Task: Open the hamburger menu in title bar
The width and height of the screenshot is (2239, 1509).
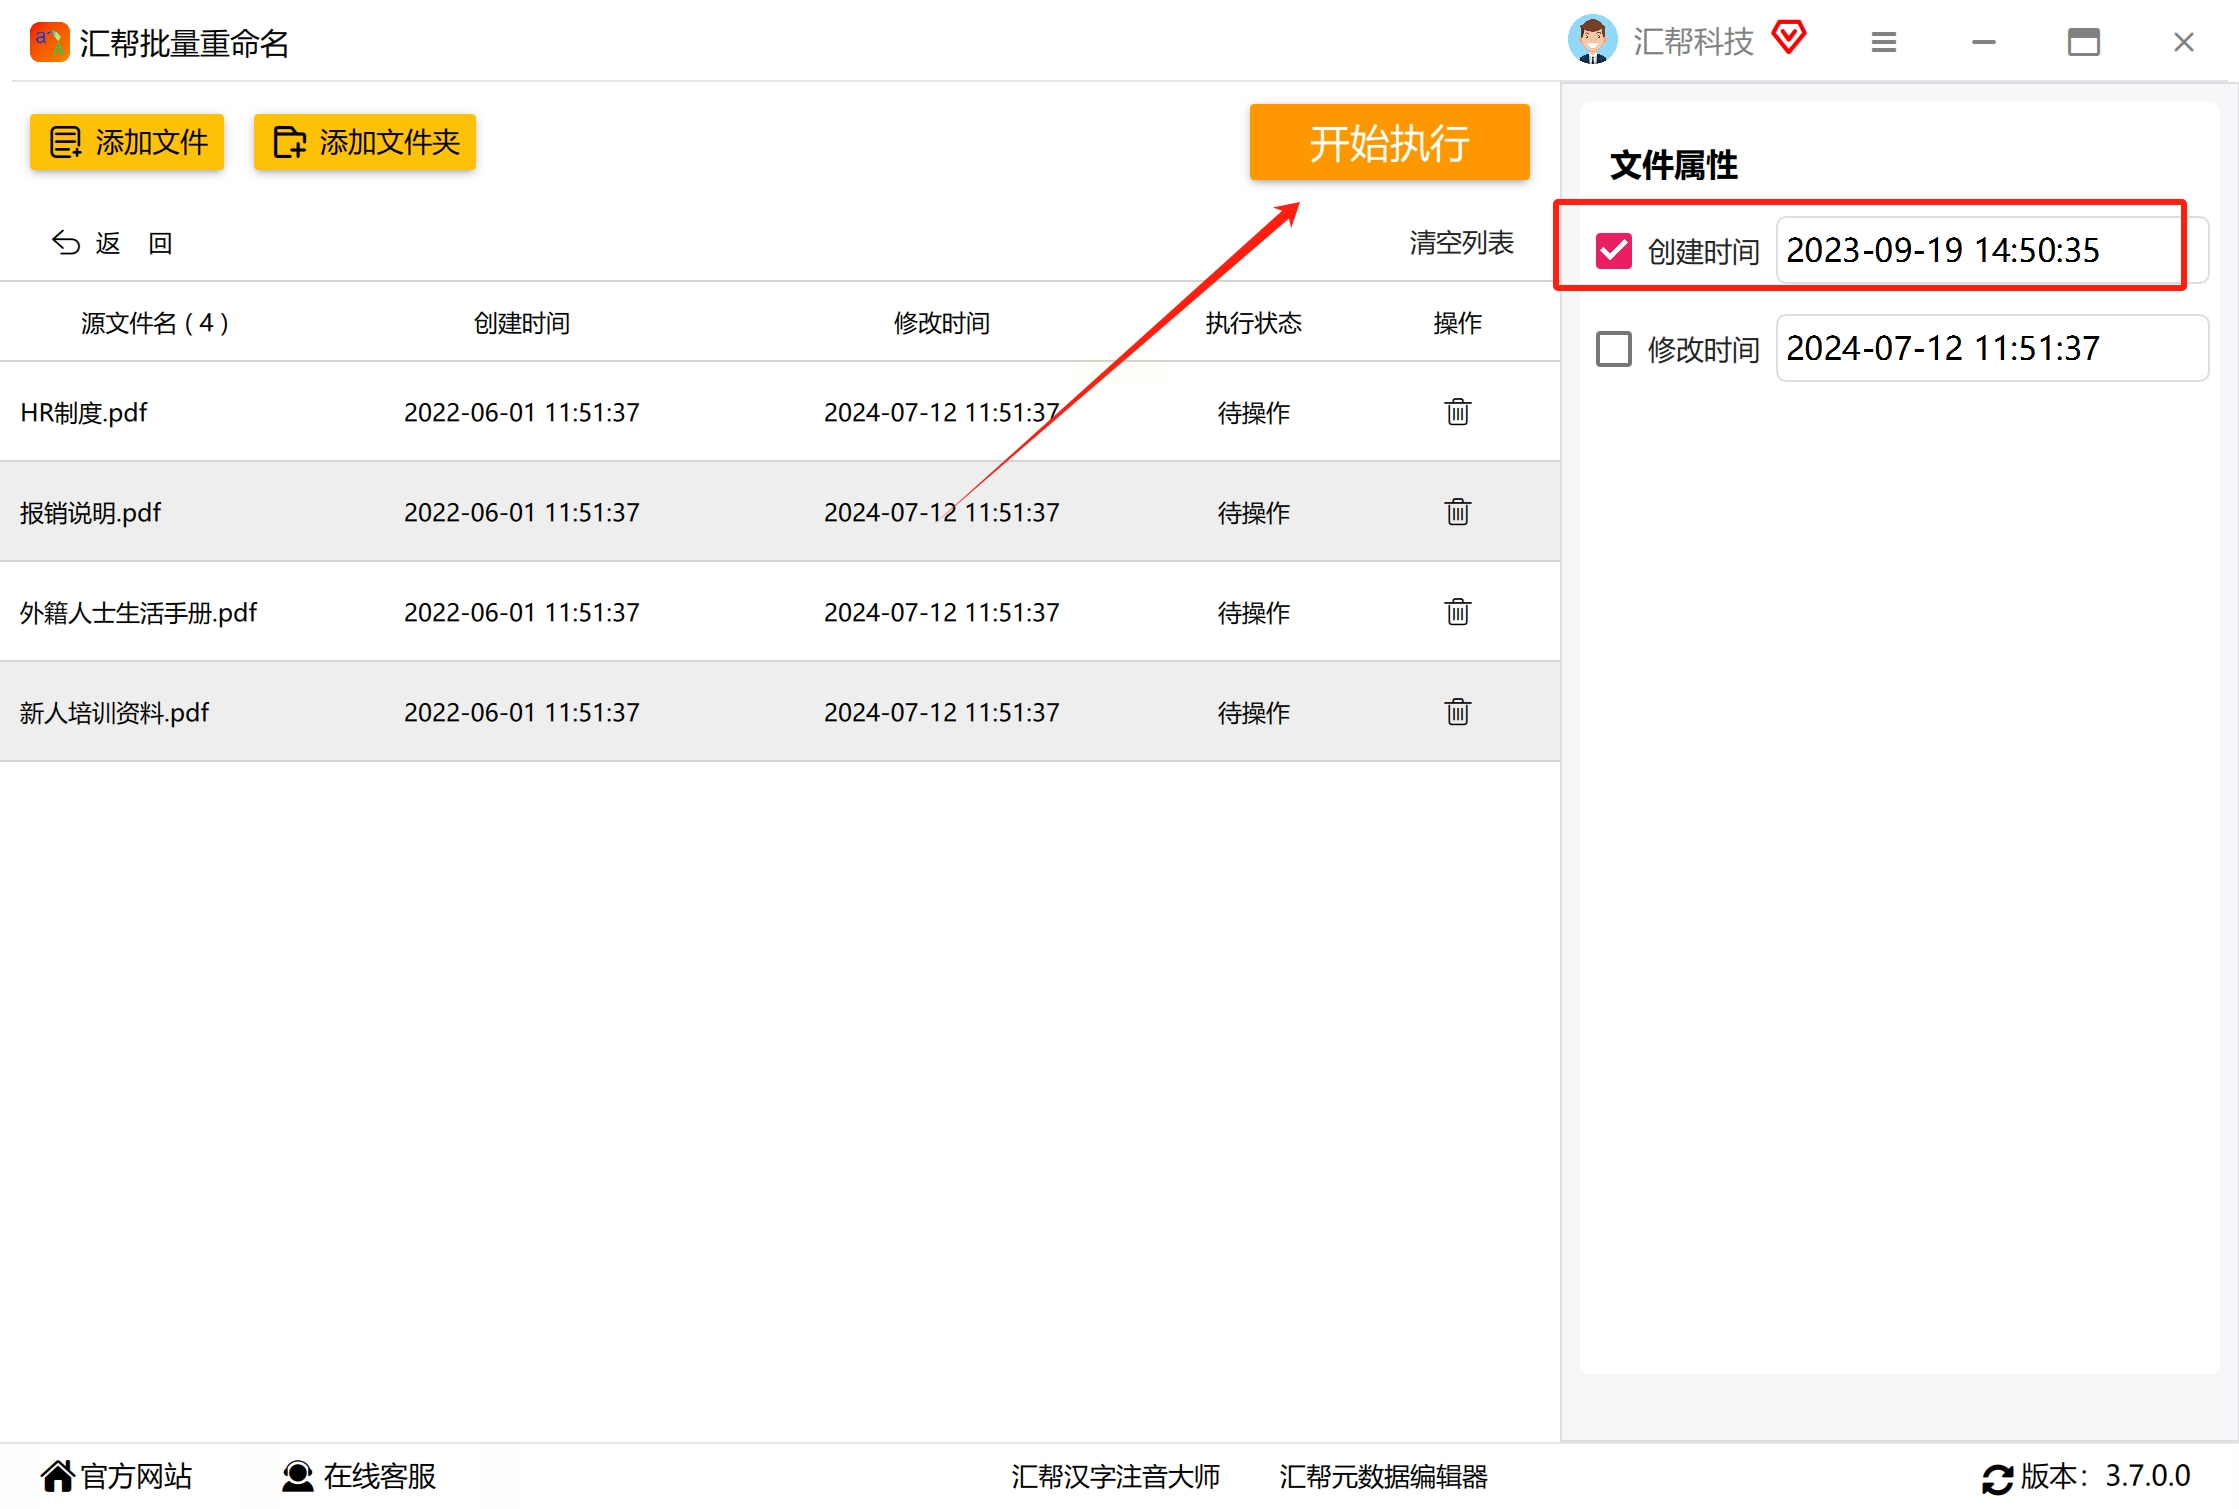Action: click(x=1883, y=42)
